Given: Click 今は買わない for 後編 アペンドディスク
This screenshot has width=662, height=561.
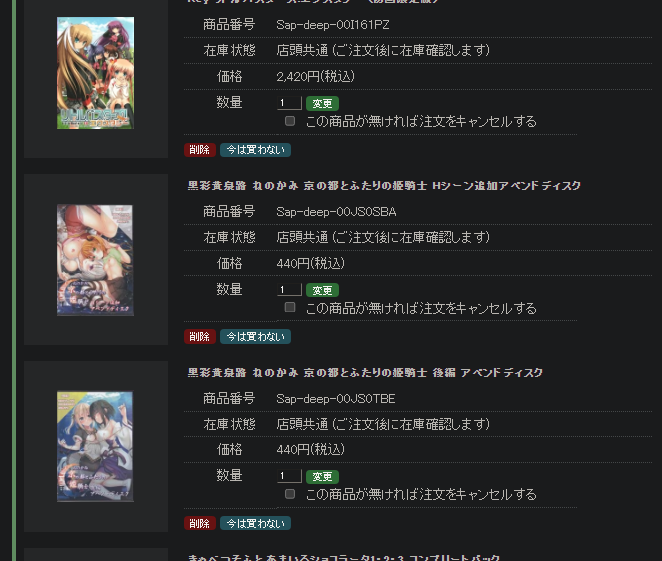Looking at the screenshot, I should 255,523.
